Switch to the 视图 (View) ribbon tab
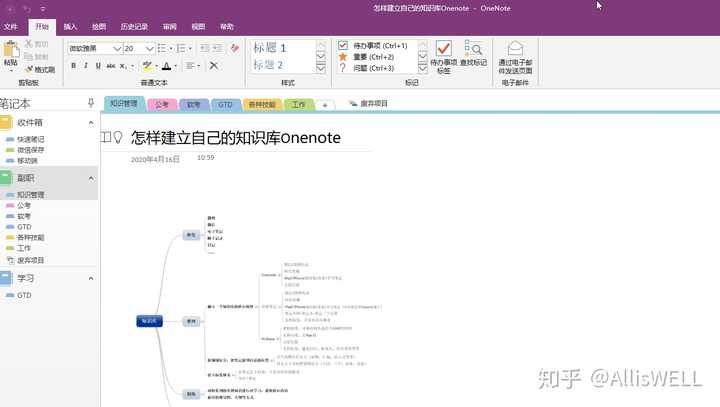Viewport: 720px width, 407px height. (198, 27)
